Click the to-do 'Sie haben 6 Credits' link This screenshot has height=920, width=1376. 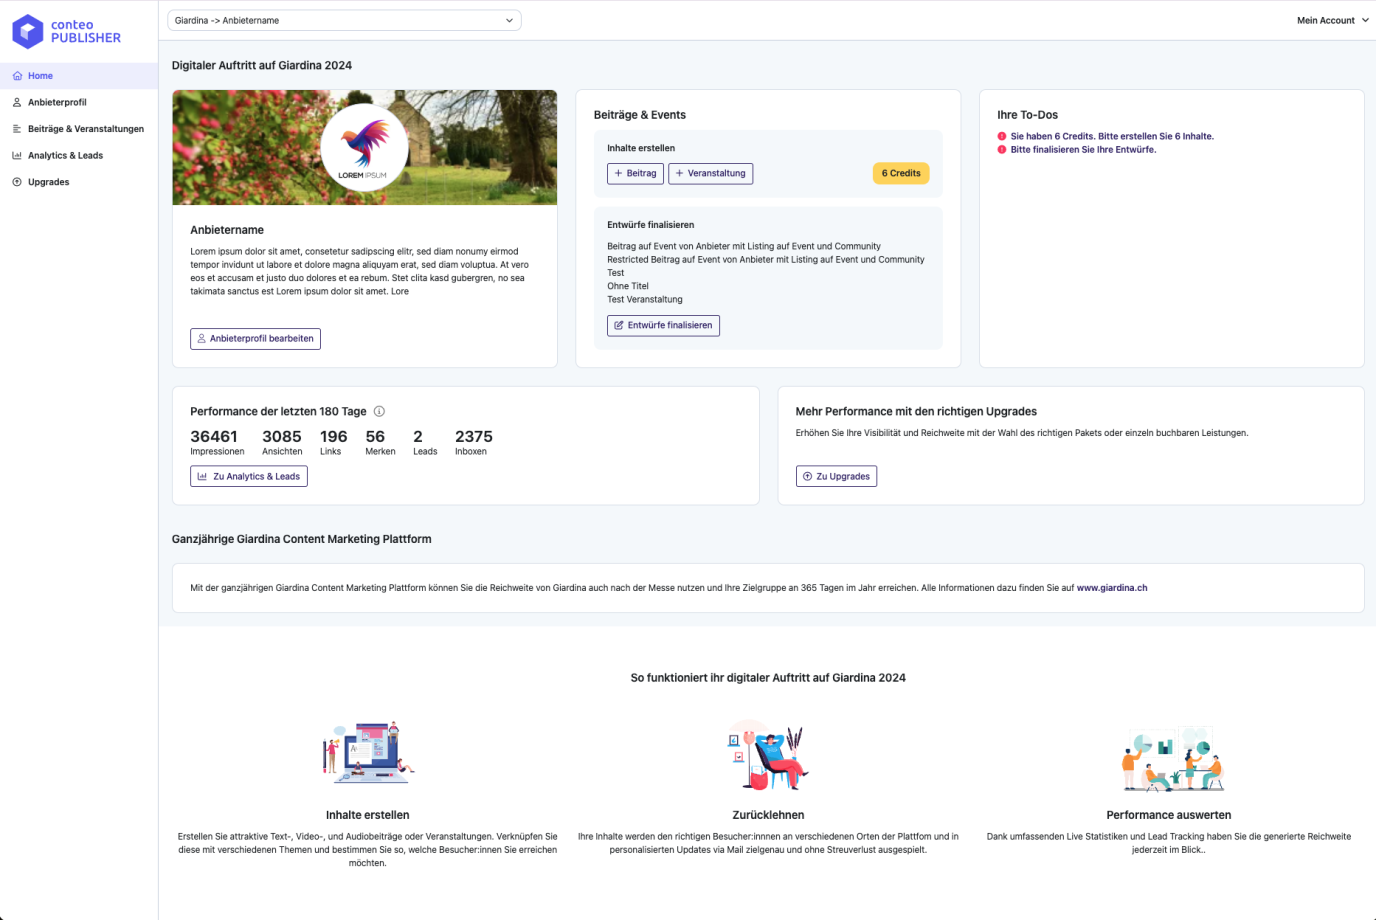(x=1112, y=136)
